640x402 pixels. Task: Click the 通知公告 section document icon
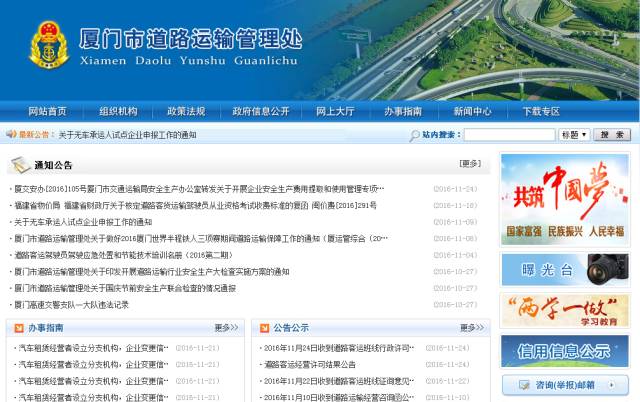click(20, 164)
